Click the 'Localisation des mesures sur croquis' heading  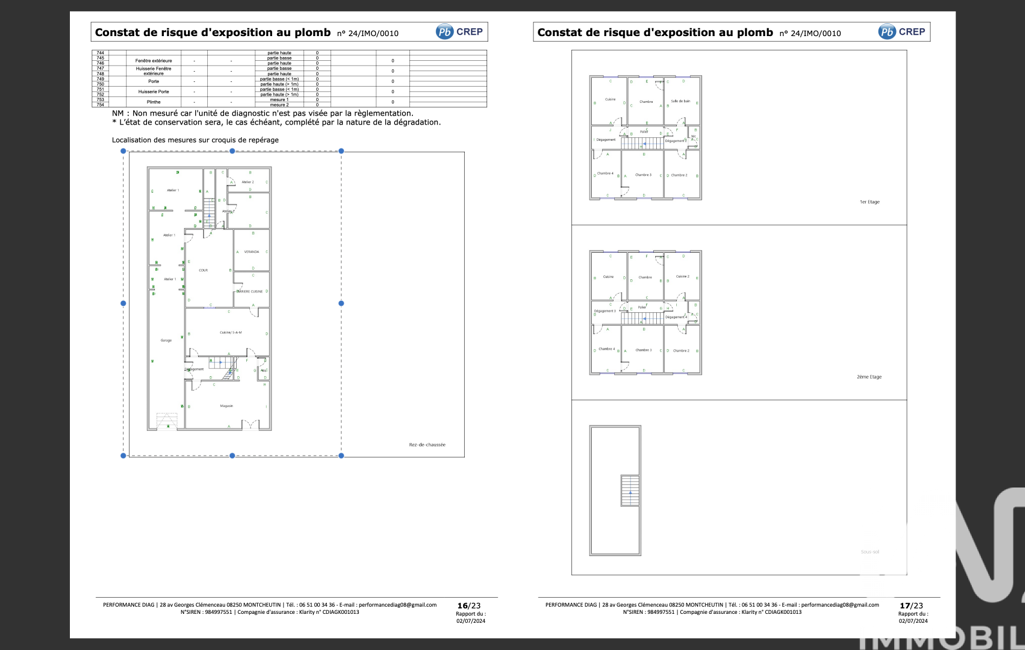click(x=195, y=140)
